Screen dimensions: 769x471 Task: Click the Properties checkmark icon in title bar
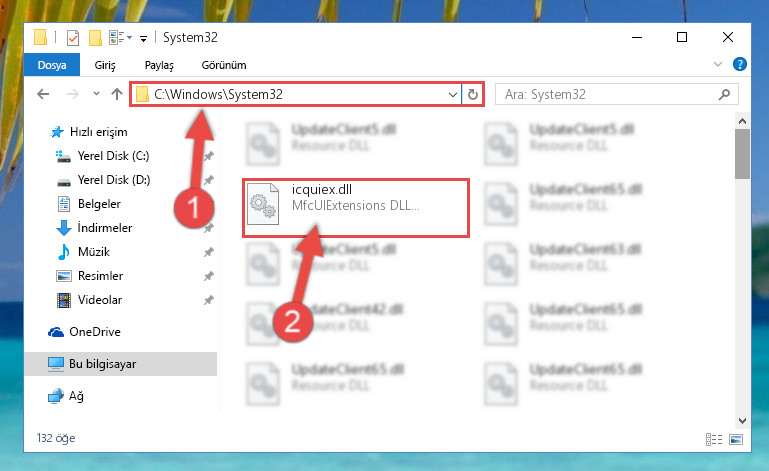(x=73, y=38)
